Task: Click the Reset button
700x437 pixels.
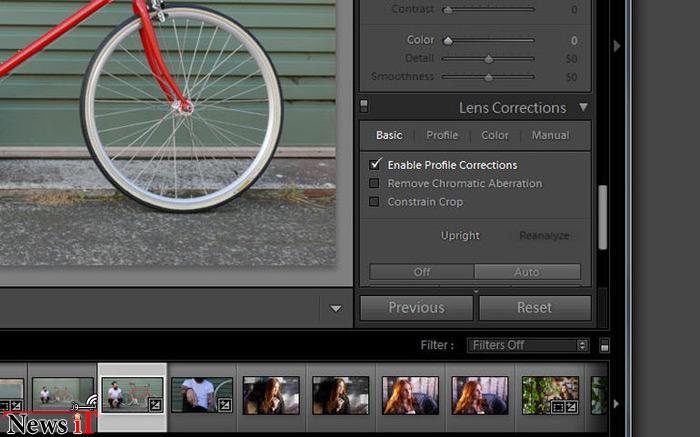Action: (x=535, y=308)
